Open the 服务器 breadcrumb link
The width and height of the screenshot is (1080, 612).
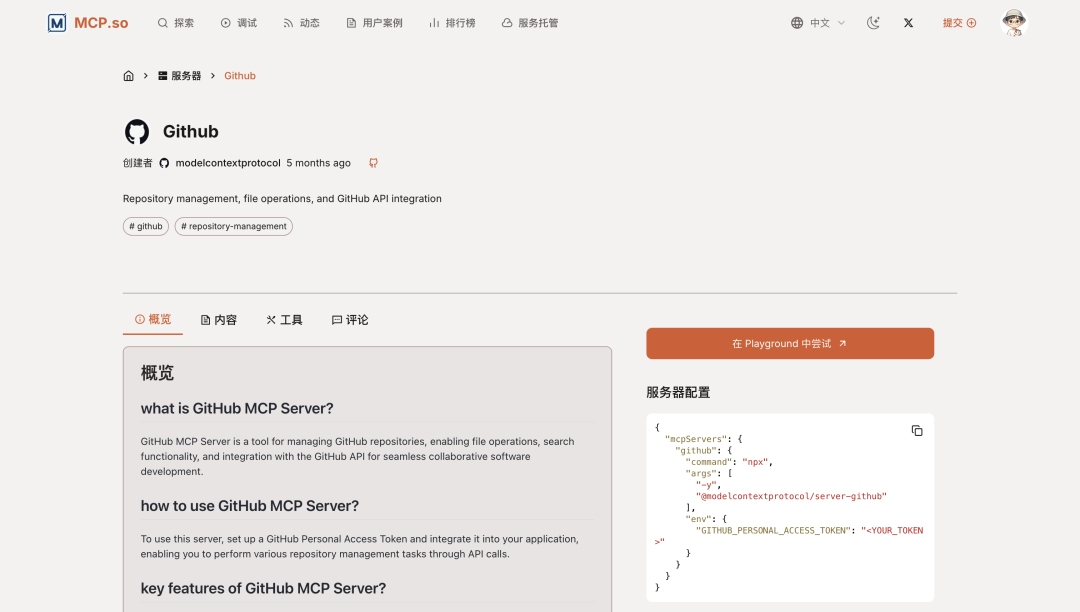point(179,76)
